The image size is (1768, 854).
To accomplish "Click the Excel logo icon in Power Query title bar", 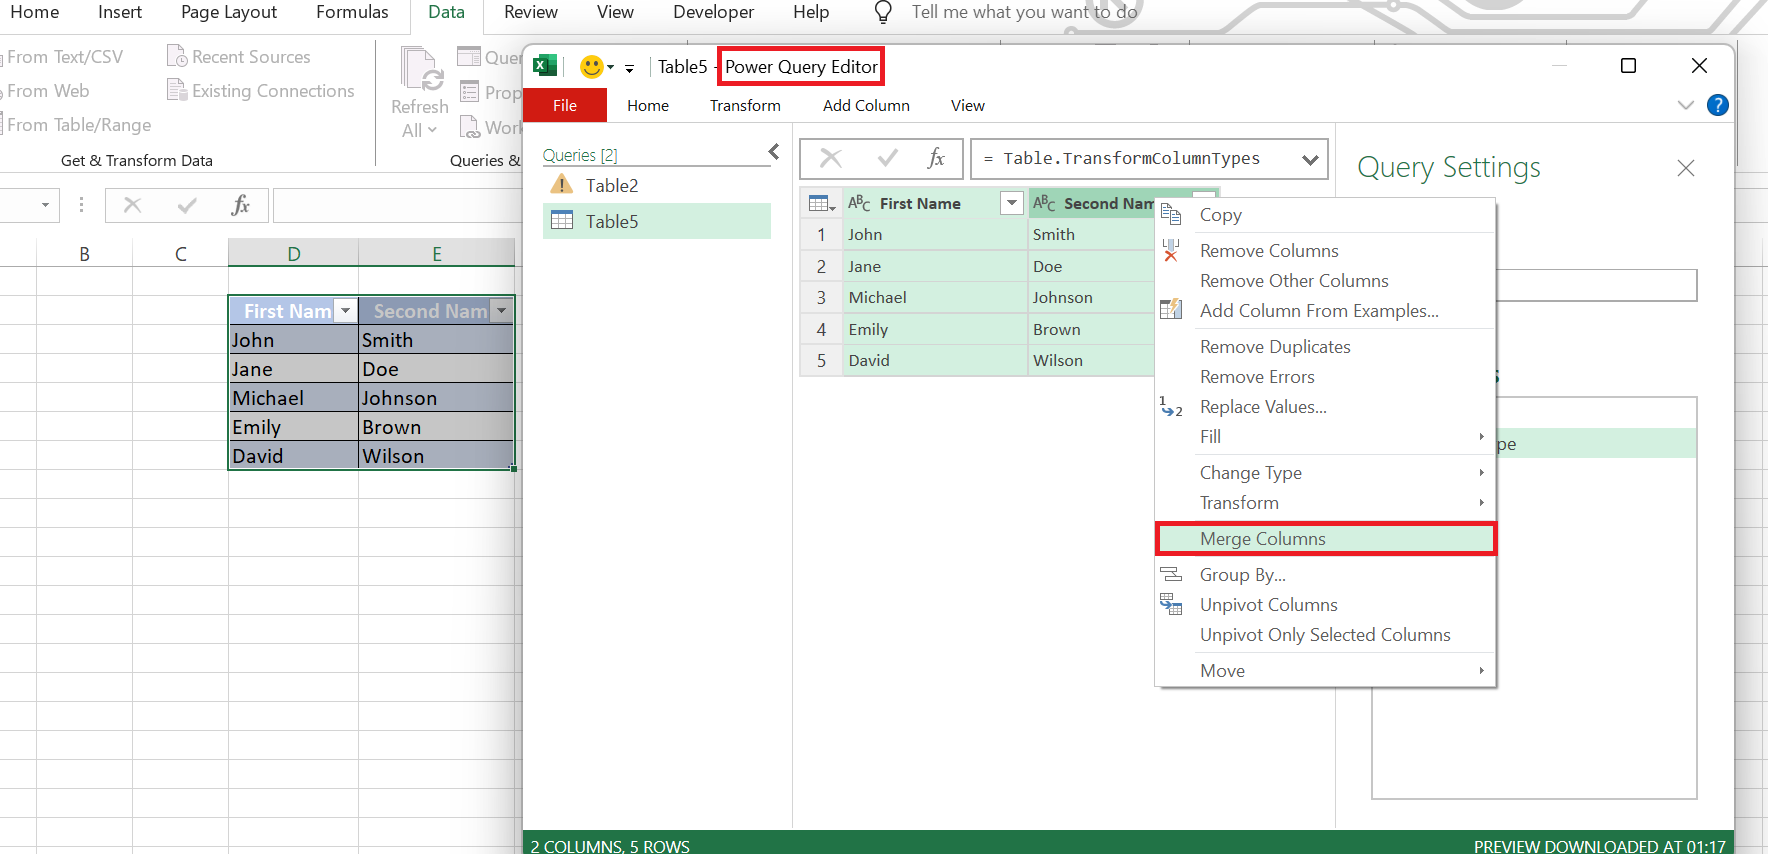I will tap(545, 66).
